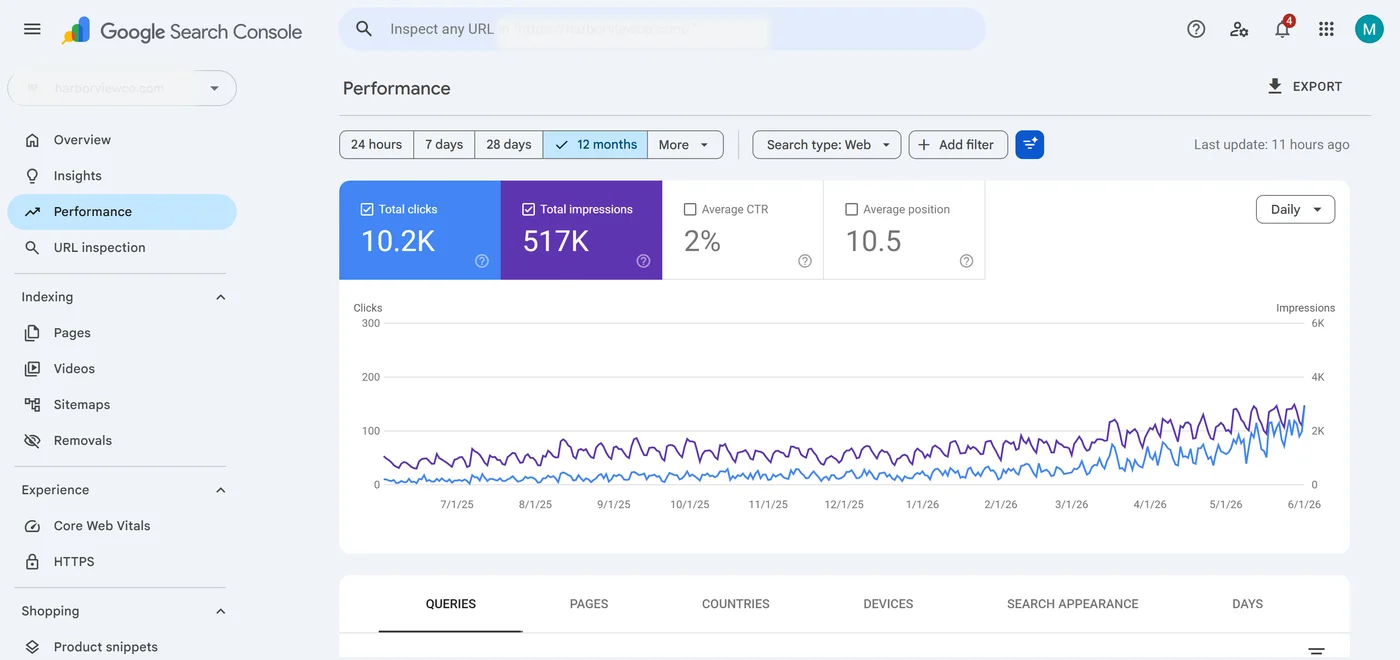1400x660 pixels.
Task: Open Total clicks help icon
Action: click(x=482, y=261)
